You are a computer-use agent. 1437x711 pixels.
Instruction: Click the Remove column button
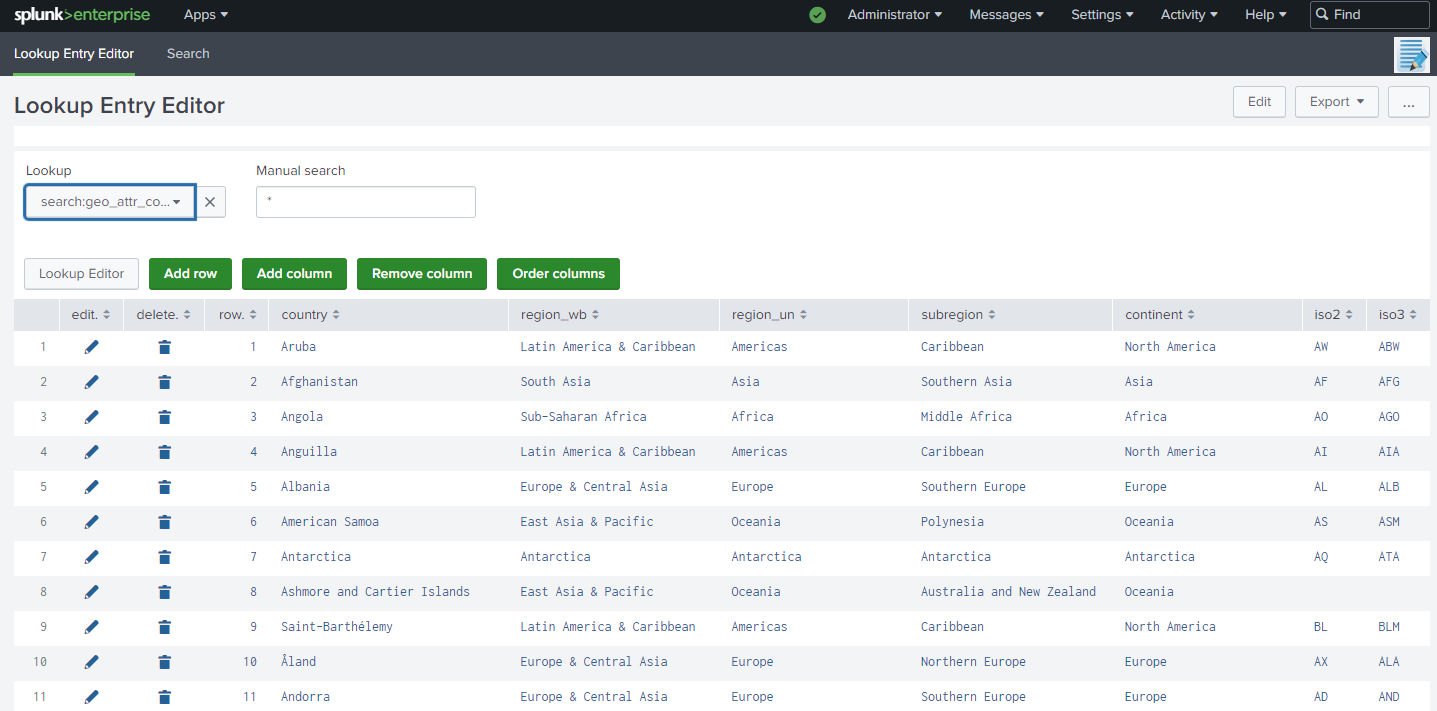422,274
